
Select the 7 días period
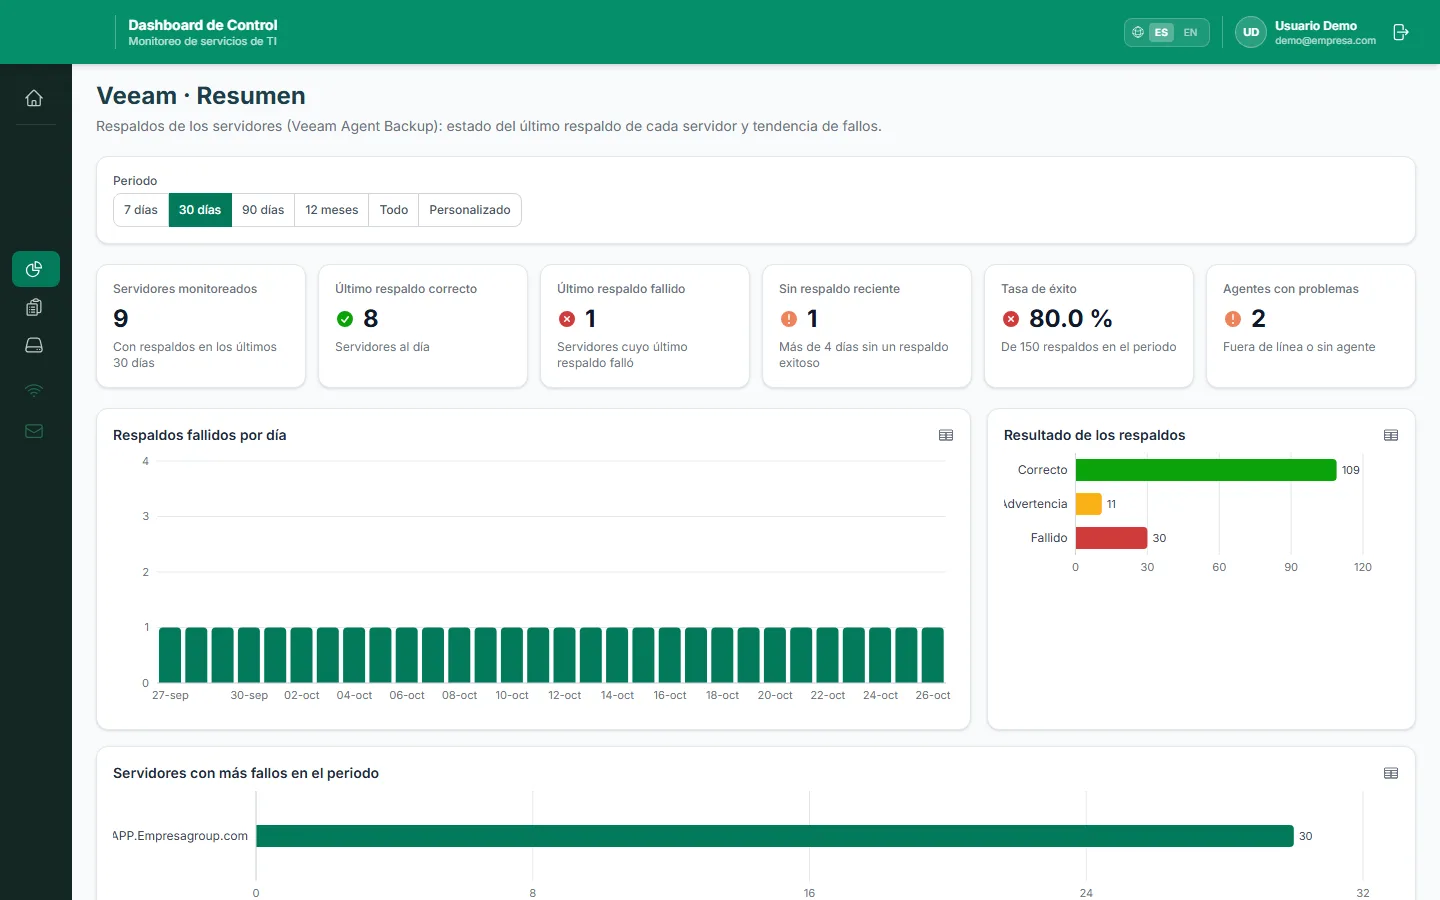point(141,210)
